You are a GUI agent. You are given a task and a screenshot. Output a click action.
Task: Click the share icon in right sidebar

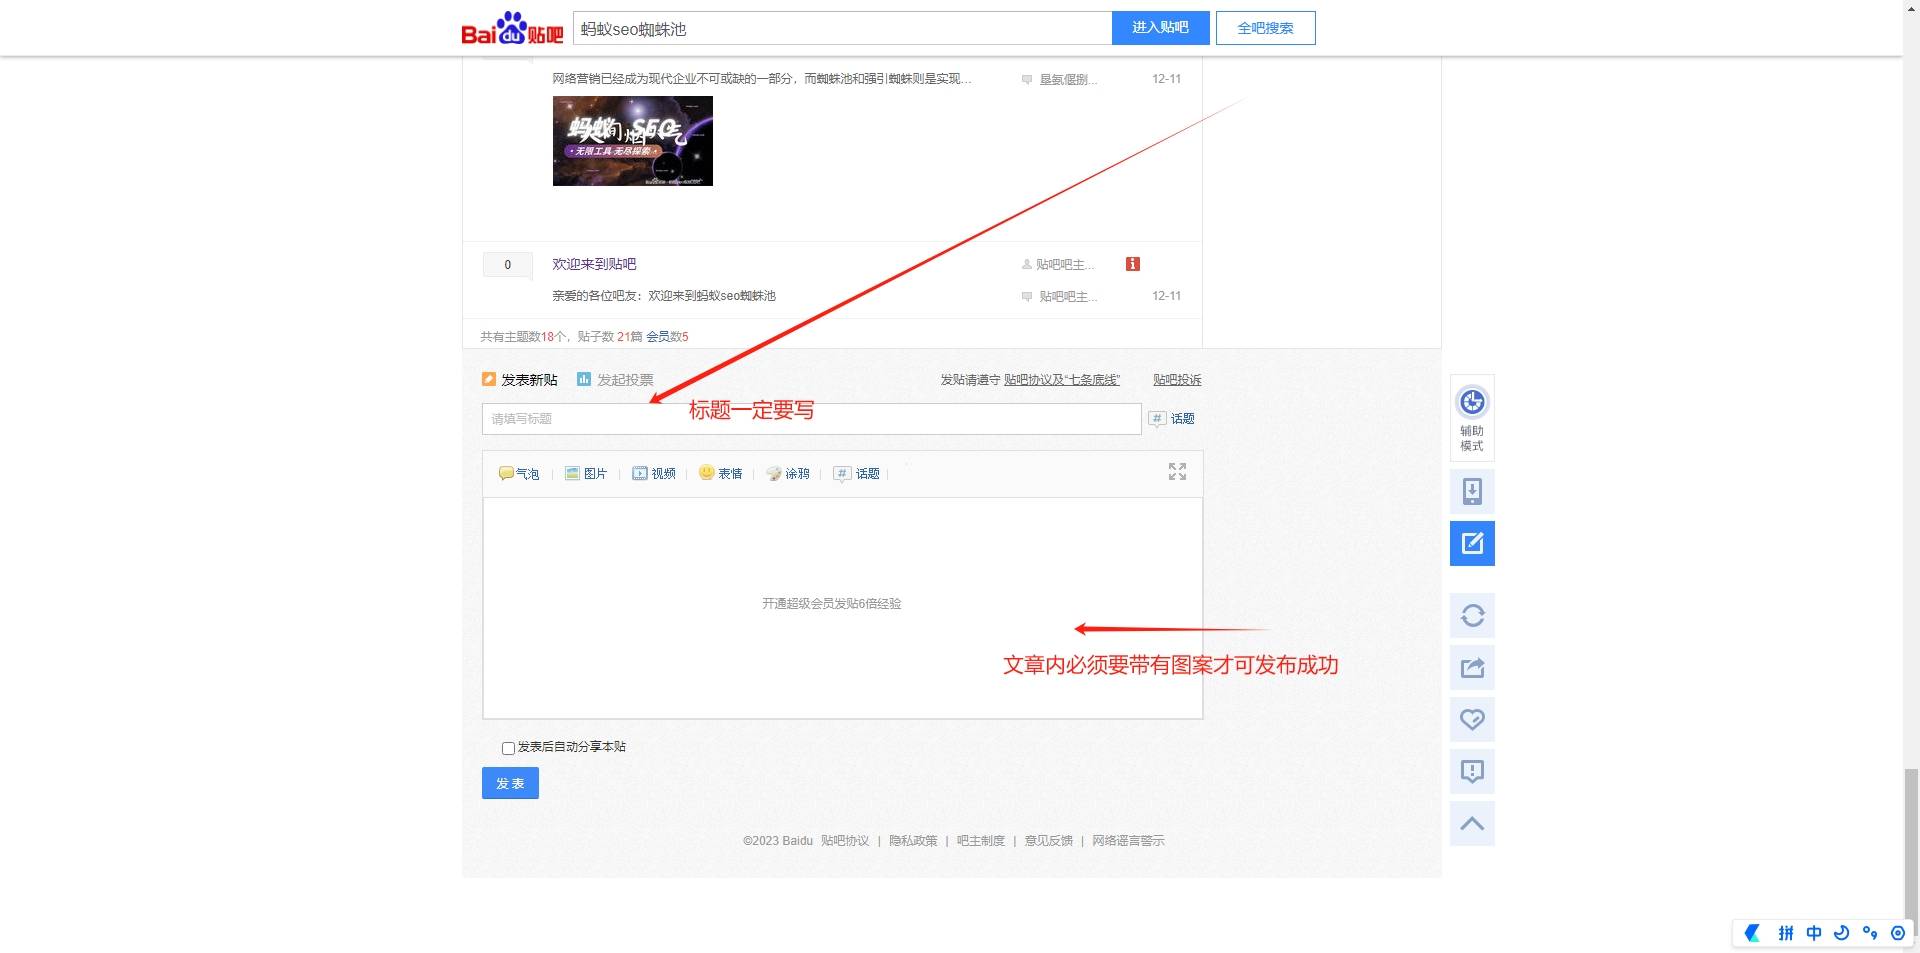click(1472, 667)
